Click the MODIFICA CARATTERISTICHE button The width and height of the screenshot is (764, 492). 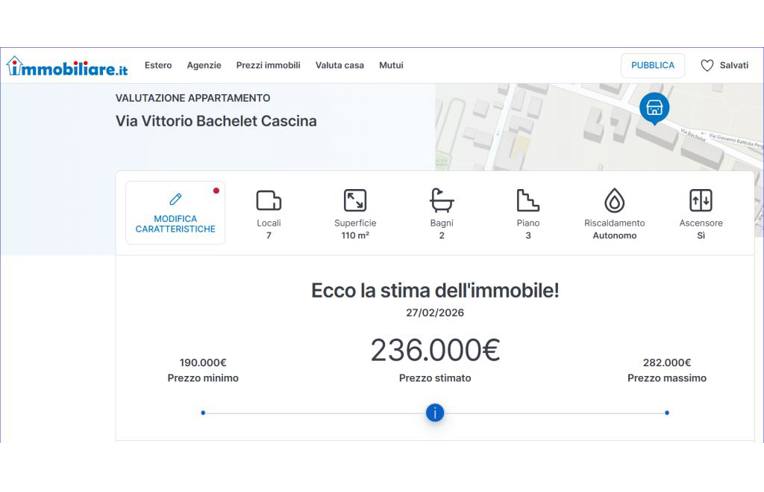(175, 213)
